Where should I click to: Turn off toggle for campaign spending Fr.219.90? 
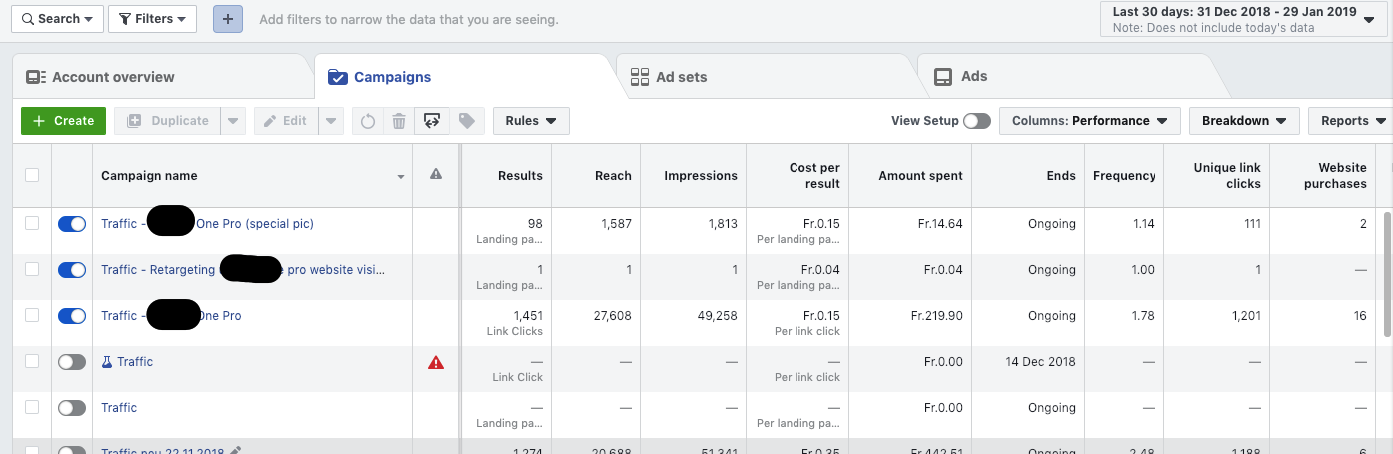(x=72, y=316)
